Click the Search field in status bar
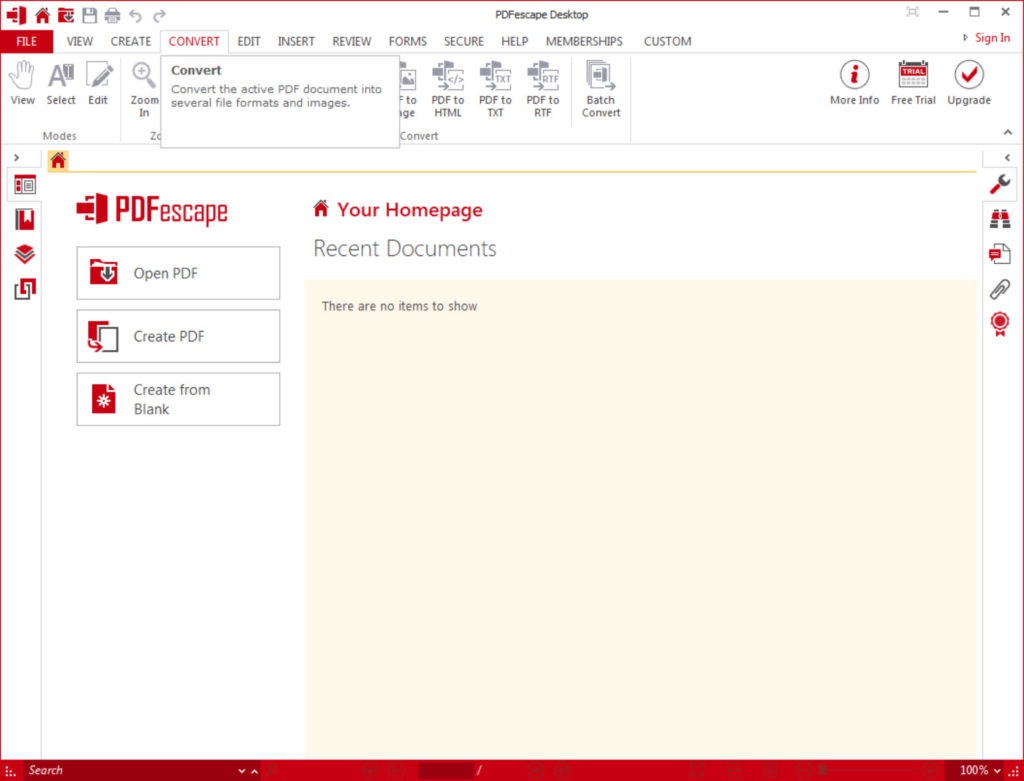The height and width of the screenshot is (781, 1024). point(131,771)
